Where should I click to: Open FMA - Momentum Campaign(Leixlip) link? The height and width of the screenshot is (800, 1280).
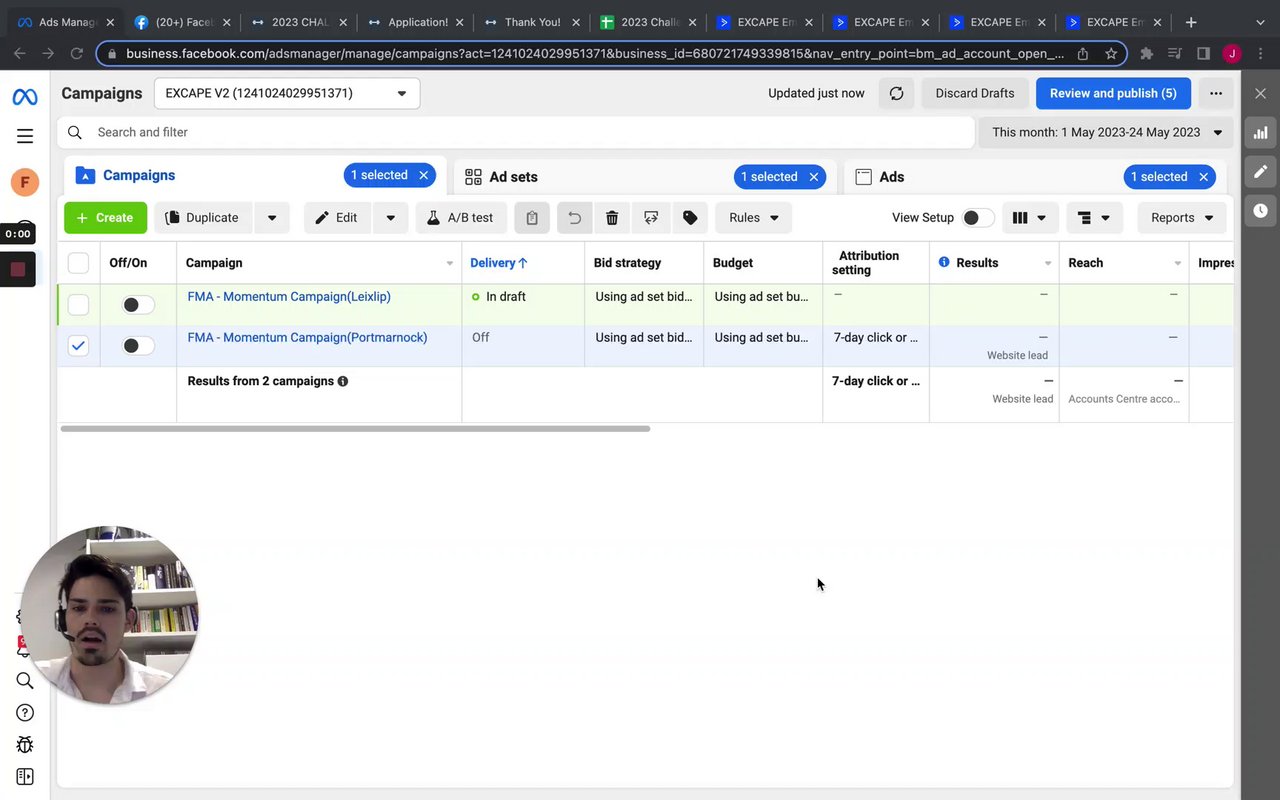point(289,297)
